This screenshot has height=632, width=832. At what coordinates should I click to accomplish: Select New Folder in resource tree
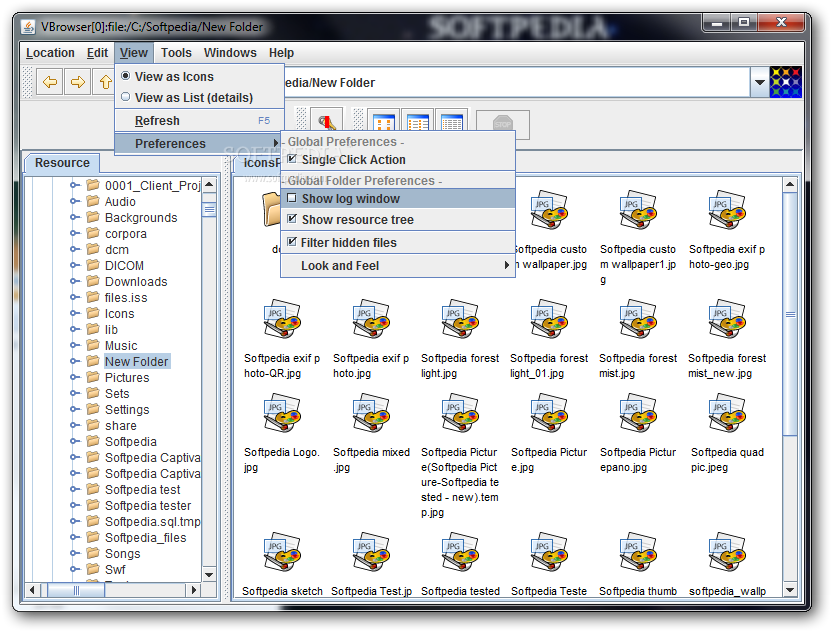136,361
